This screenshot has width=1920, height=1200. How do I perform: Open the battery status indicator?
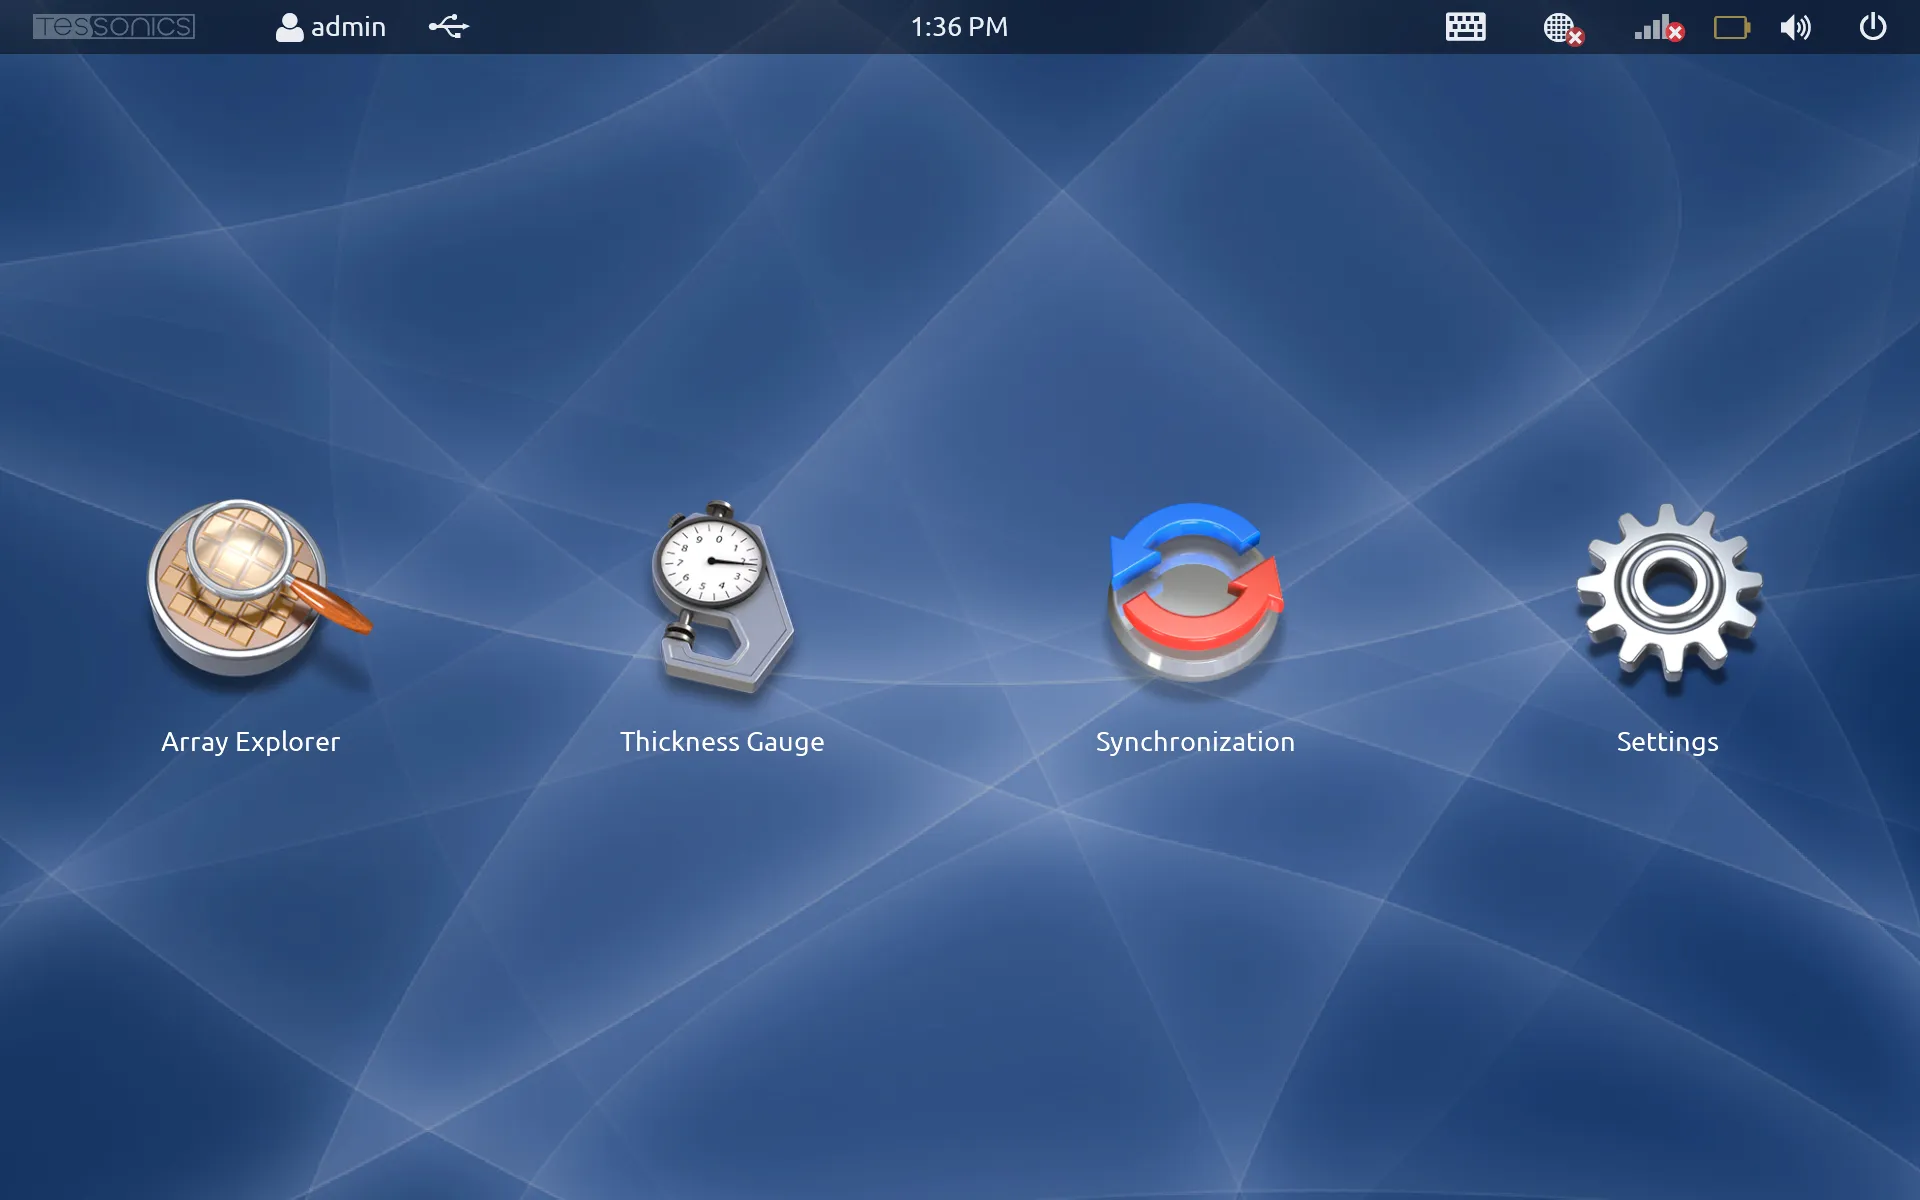pyautogui.click(x=1731, y=27)
